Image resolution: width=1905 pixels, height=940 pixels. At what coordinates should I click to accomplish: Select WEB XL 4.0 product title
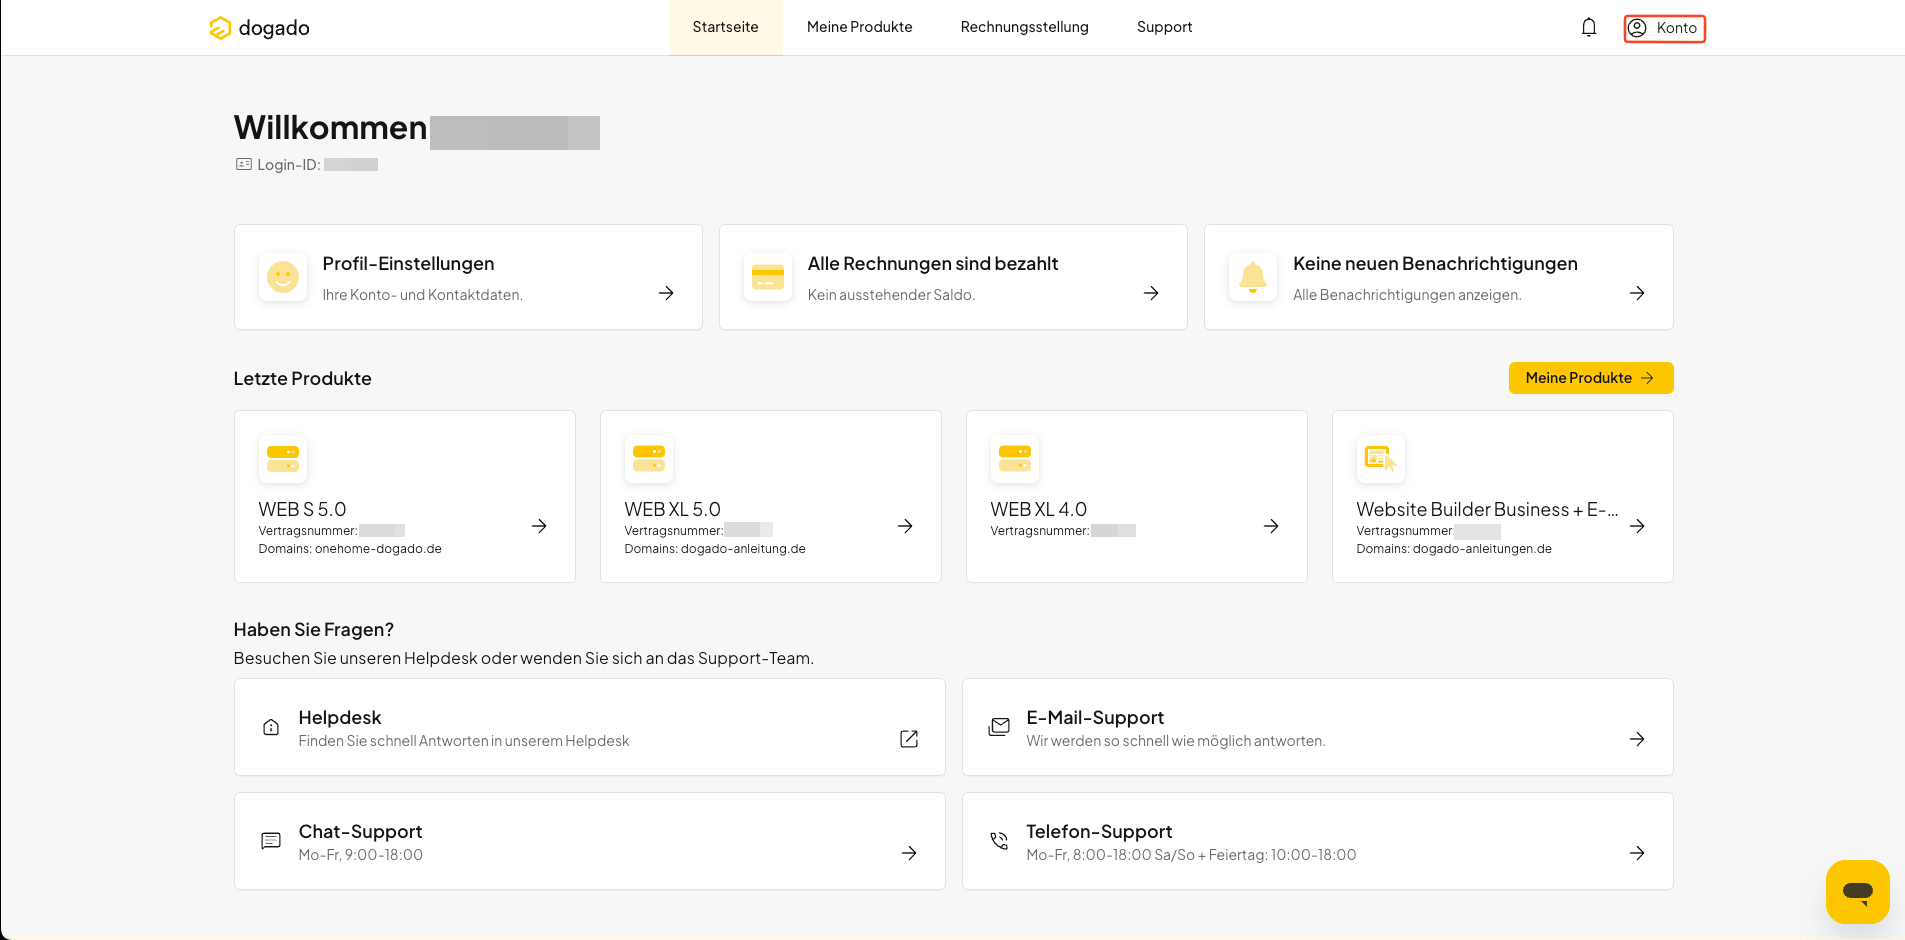1039,510
